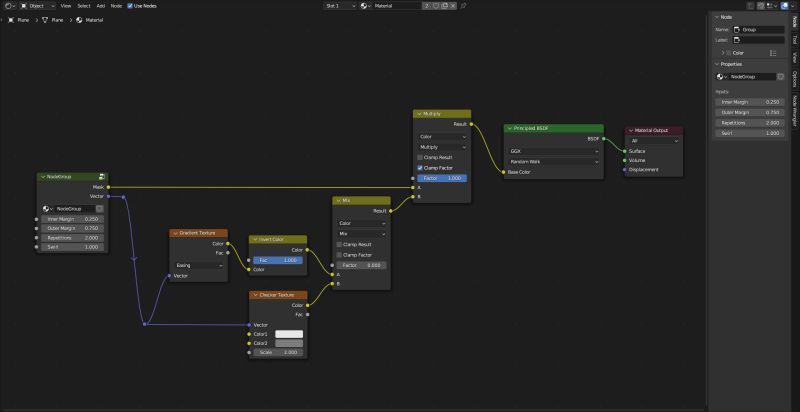This screenshot has height=412, width=800.
Task: Enable Clamp Result on Multiply node
Action: (x=420, y=158)
